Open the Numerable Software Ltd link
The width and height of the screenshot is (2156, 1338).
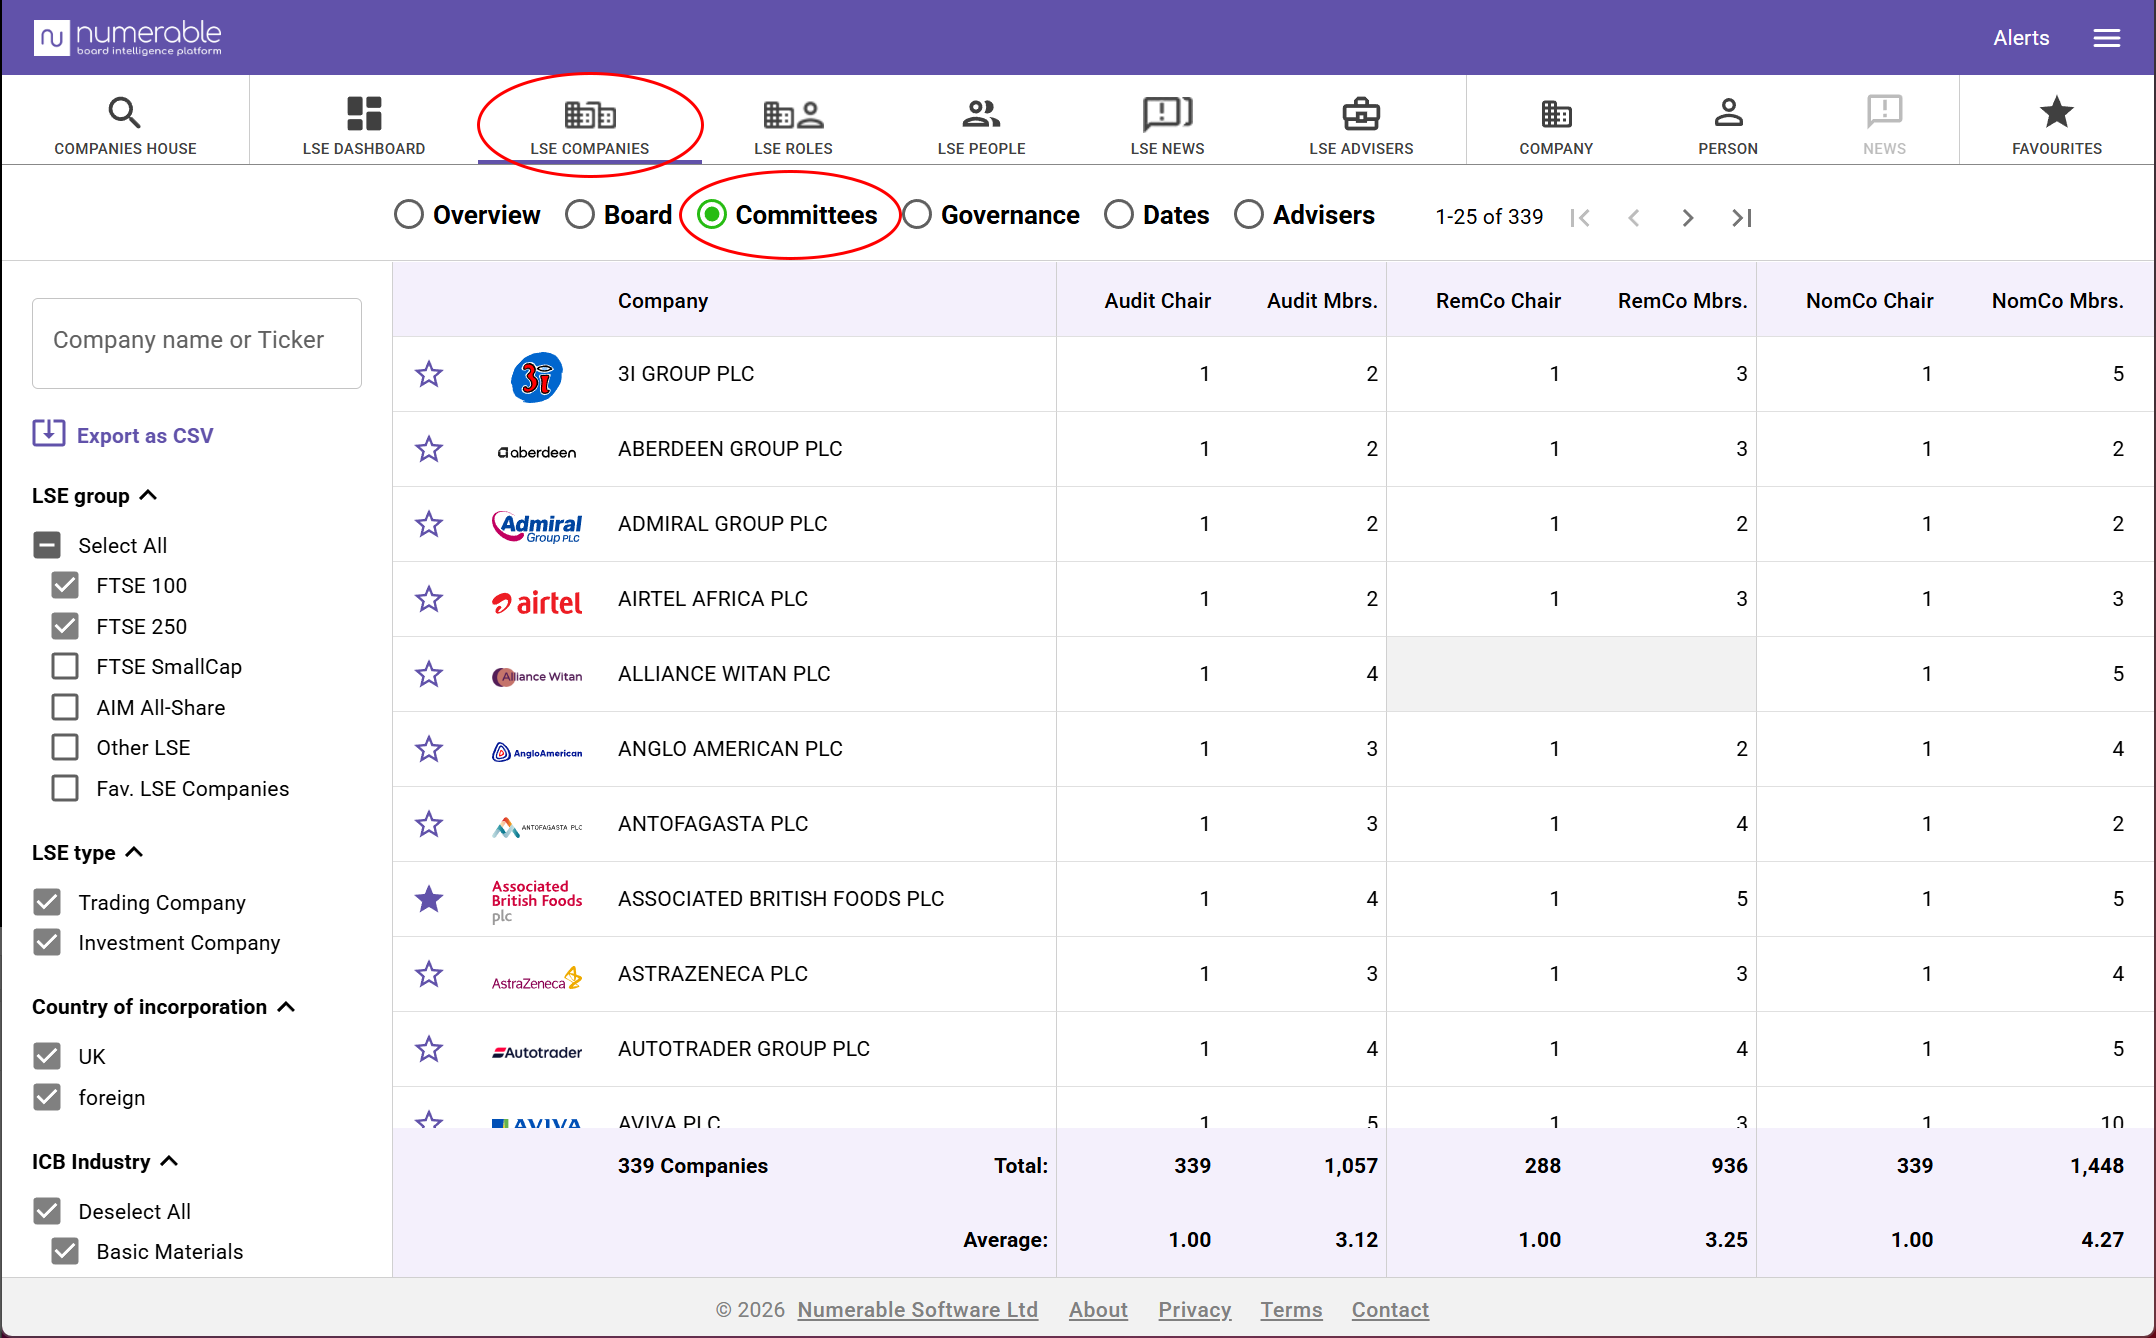coord(917,1310)
